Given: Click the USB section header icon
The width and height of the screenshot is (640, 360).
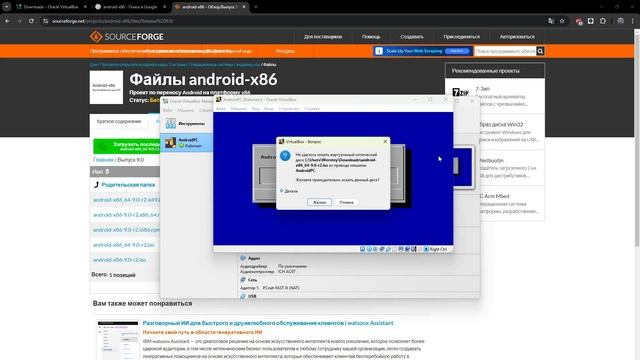Looking at the screenshot, I should (243, 296).
